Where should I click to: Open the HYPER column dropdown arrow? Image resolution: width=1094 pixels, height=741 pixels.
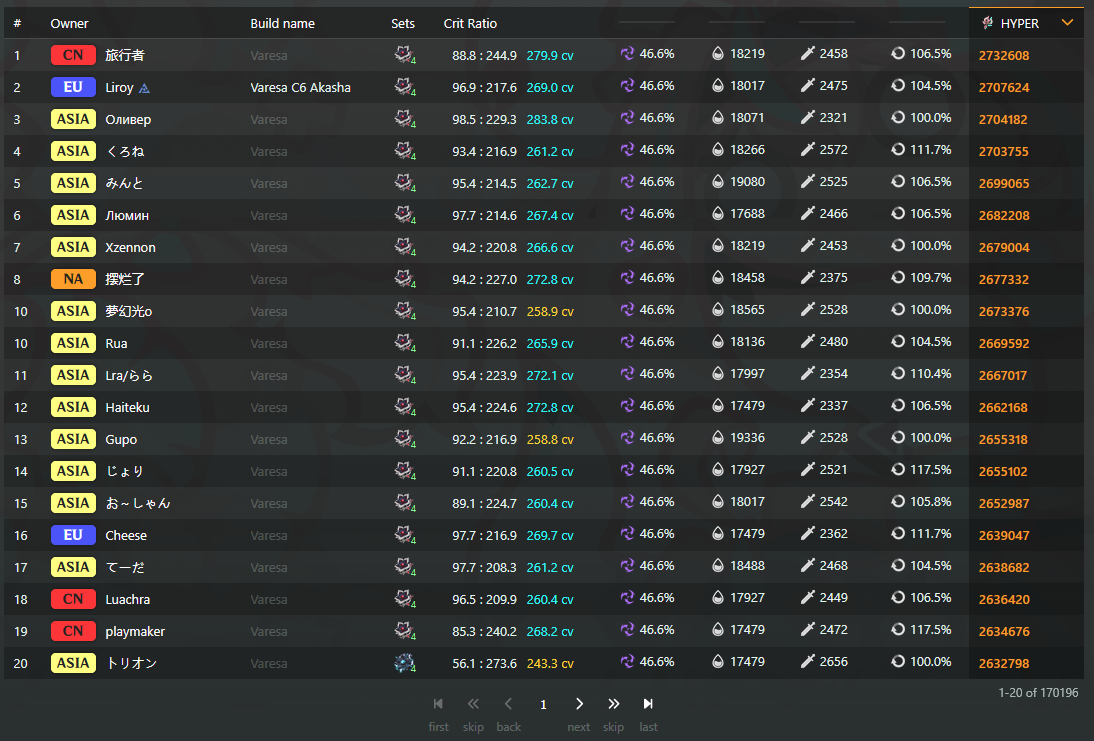tap(1067, 23)
